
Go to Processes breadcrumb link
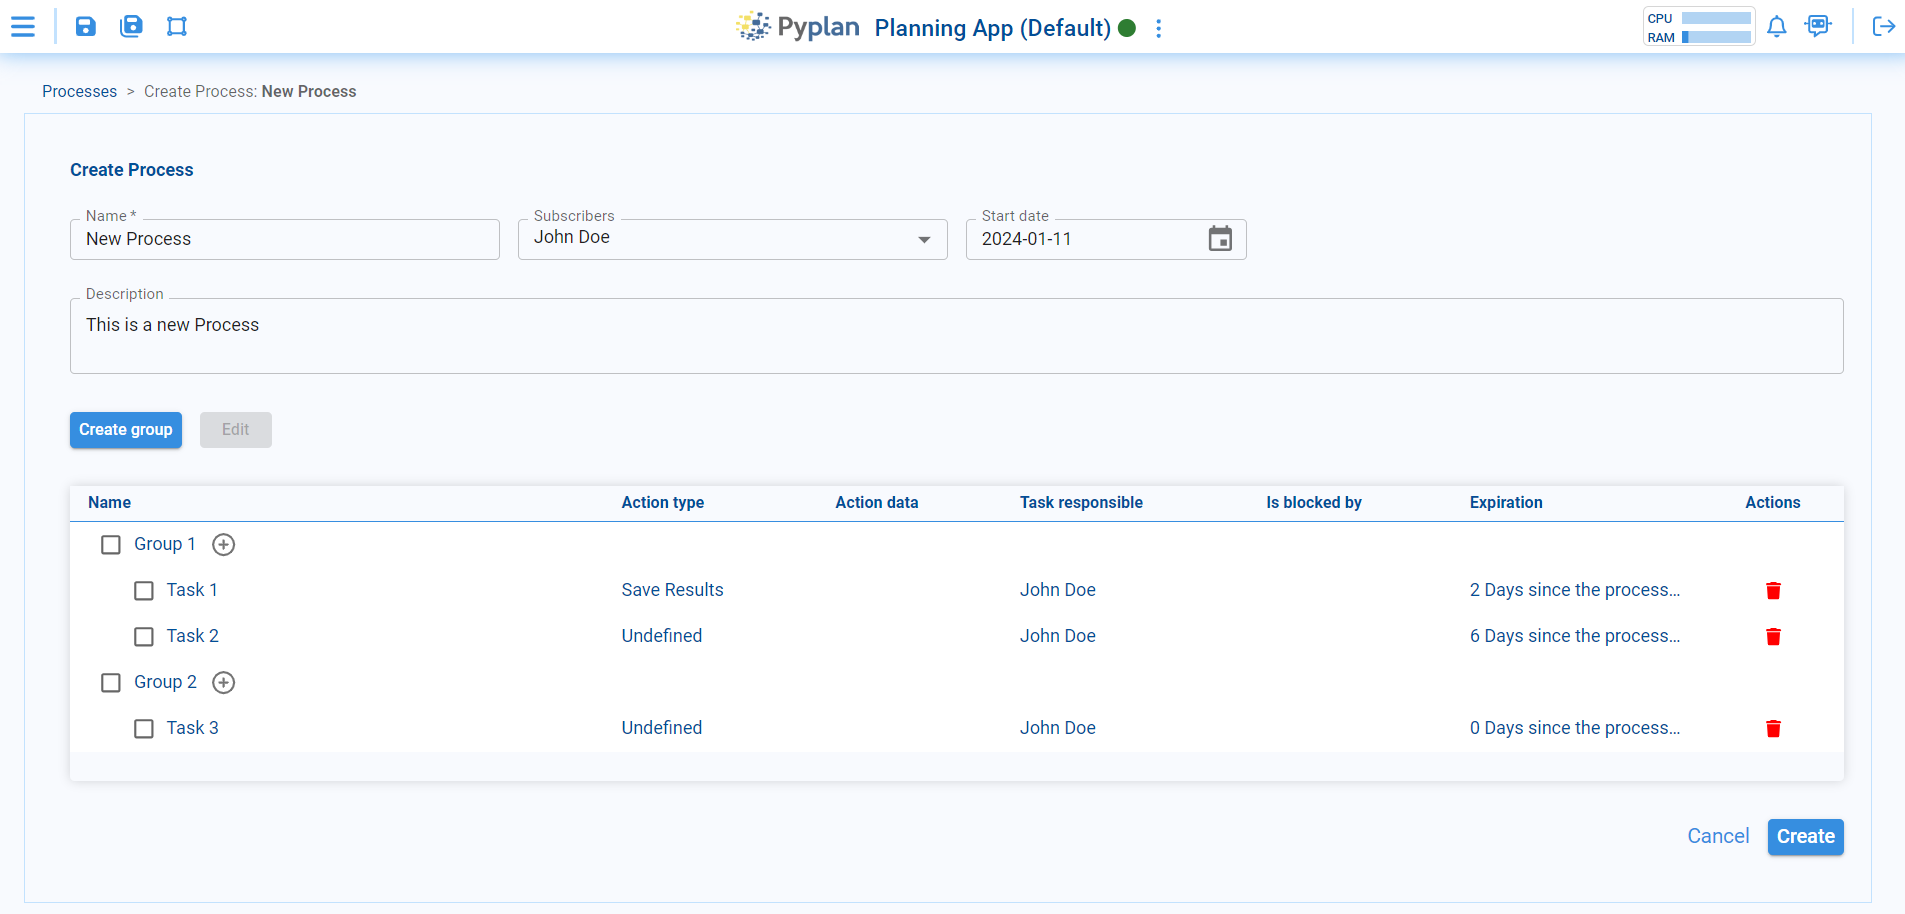coord(79,91)
